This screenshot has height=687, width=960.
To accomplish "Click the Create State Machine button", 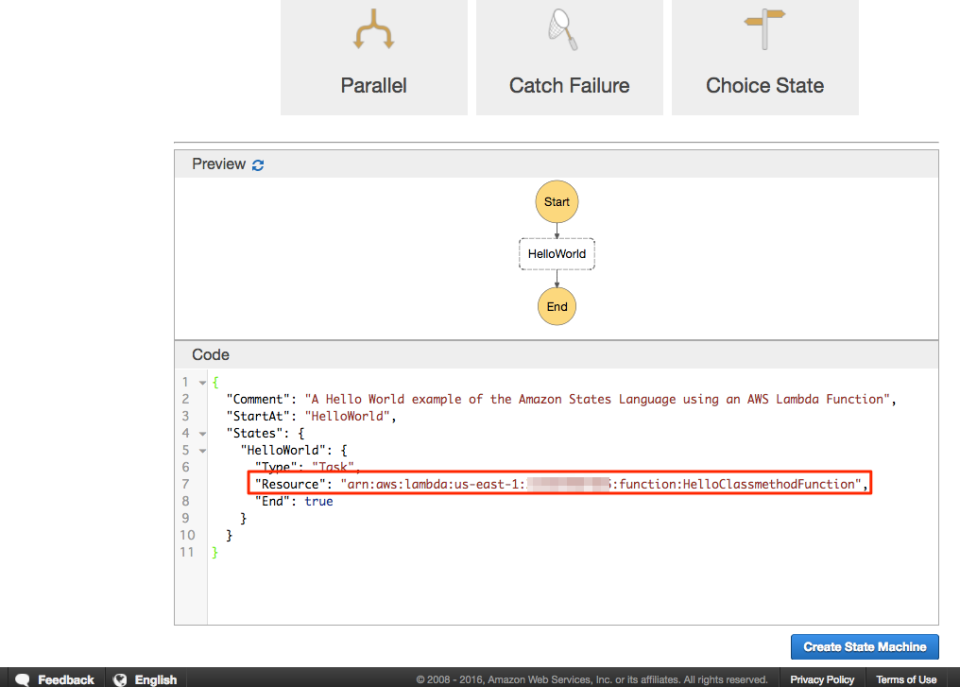I will point(864,647).
